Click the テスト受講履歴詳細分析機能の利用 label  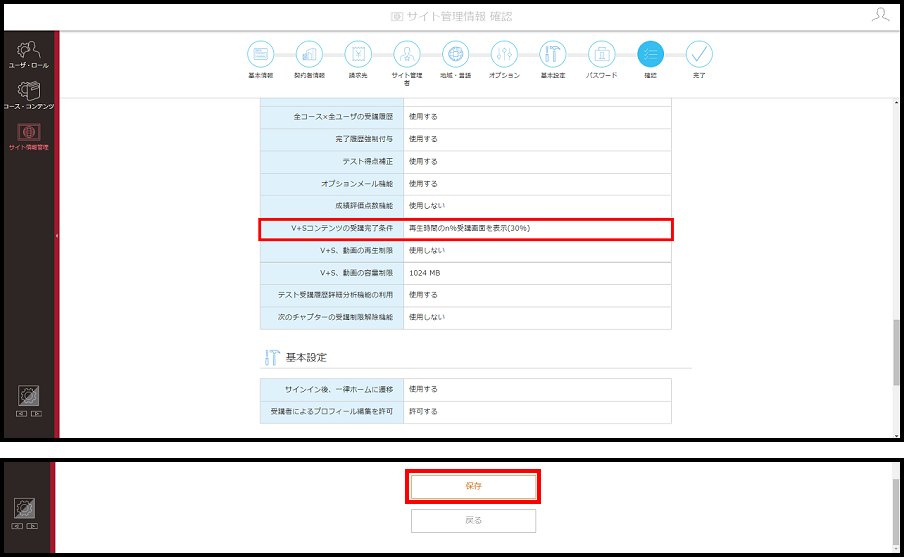pos(335,295)
